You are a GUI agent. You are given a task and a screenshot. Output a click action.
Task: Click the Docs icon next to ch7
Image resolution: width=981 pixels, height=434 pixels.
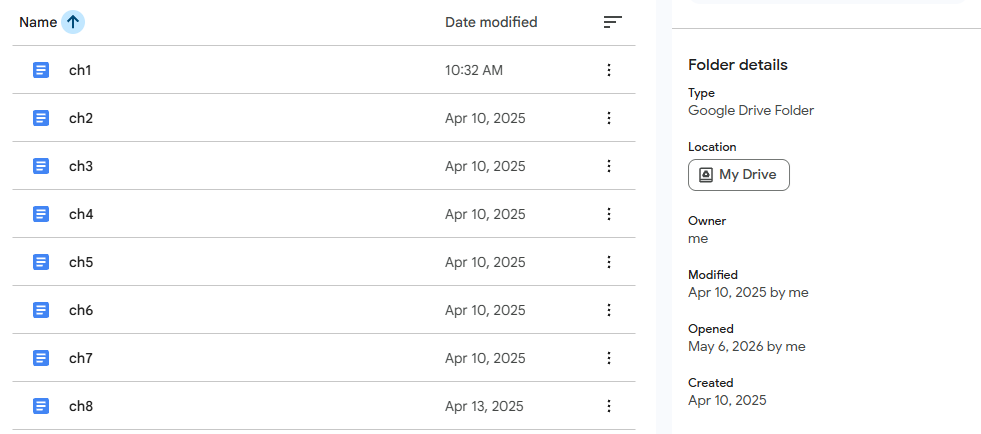coord(41,358)
